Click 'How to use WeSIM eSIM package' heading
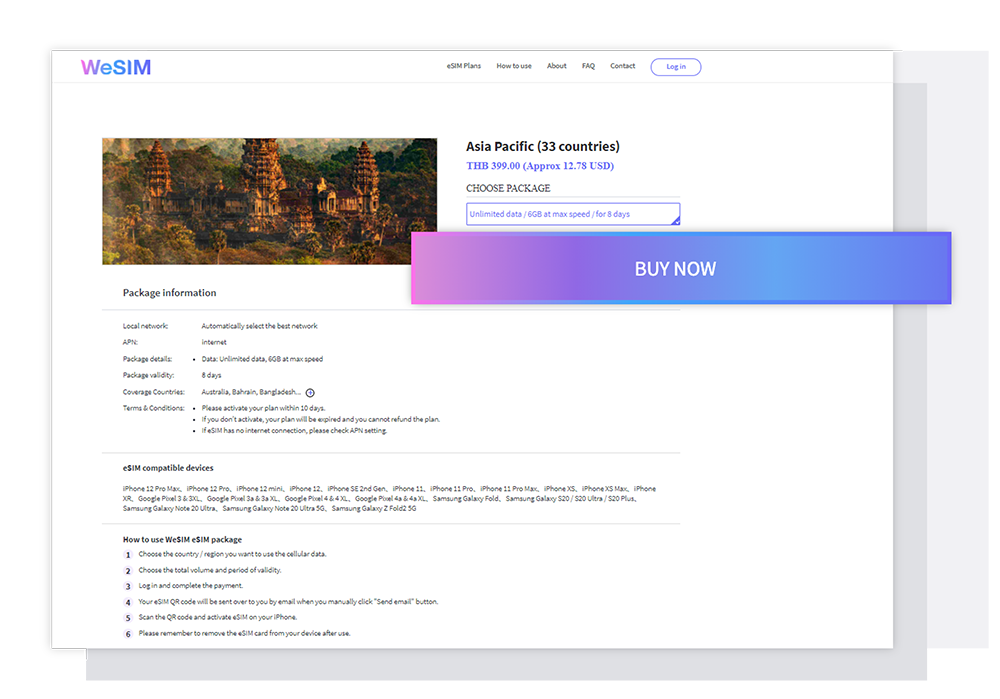 (x=182, y=540)
